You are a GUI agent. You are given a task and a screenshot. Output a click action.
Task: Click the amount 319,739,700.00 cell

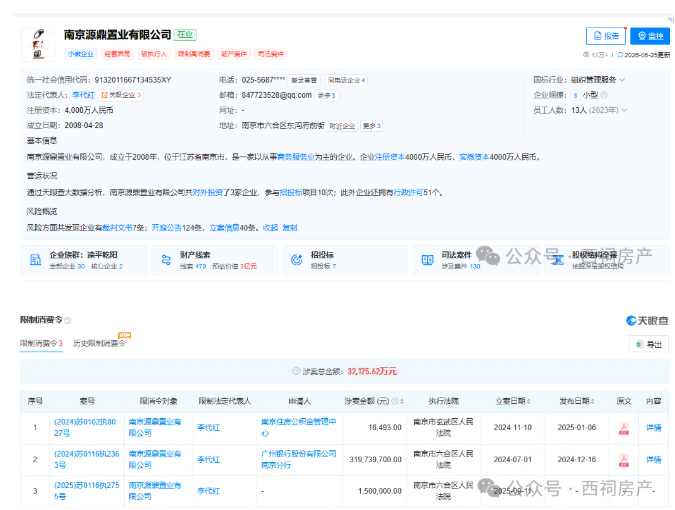[375, 459]
